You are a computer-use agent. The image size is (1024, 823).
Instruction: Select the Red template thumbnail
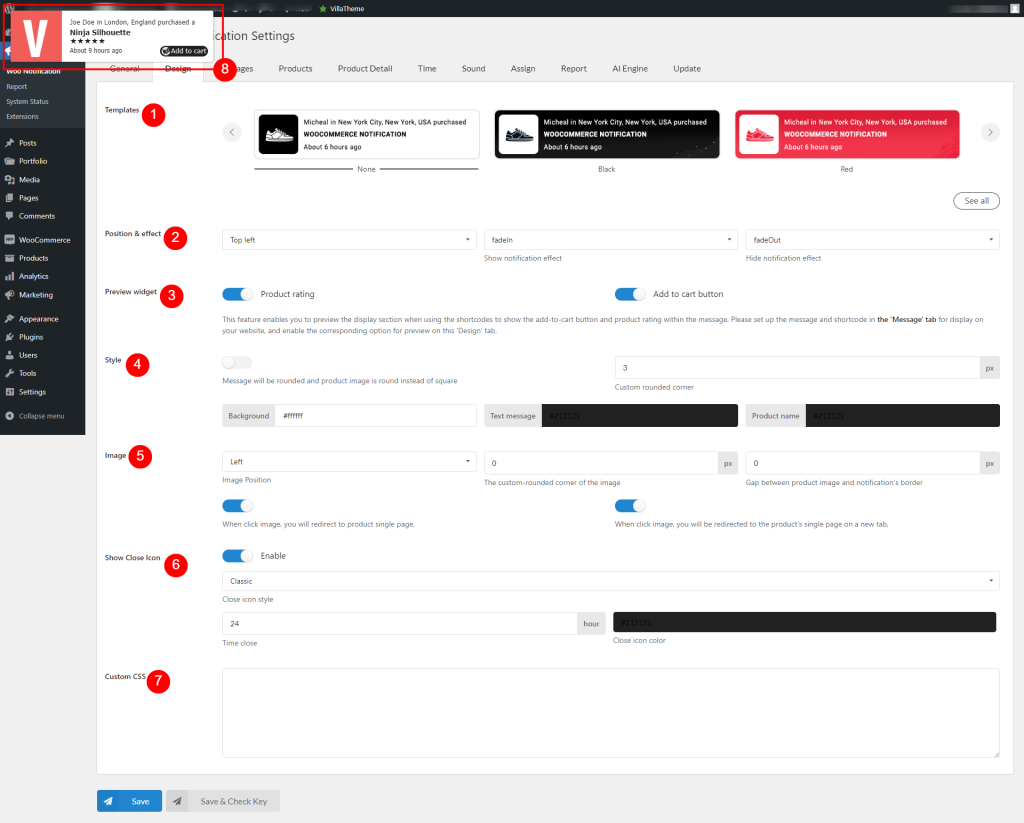pos(847,135)
